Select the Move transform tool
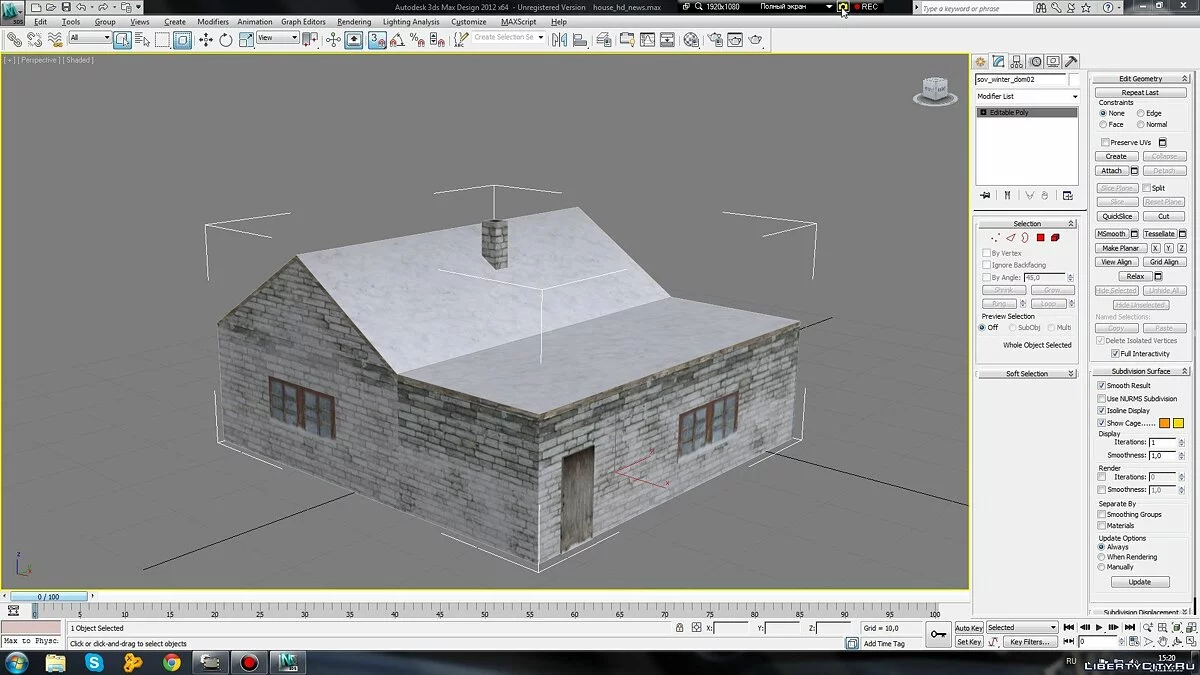This screenshot has width=1200, height=675. [x=206, y=40]
